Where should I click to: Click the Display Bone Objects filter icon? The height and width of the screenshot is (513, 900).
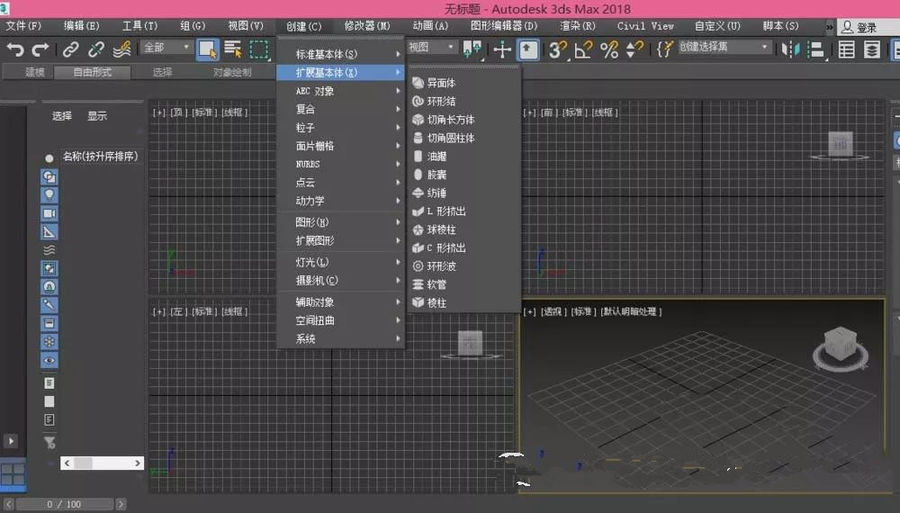(49, 305)
